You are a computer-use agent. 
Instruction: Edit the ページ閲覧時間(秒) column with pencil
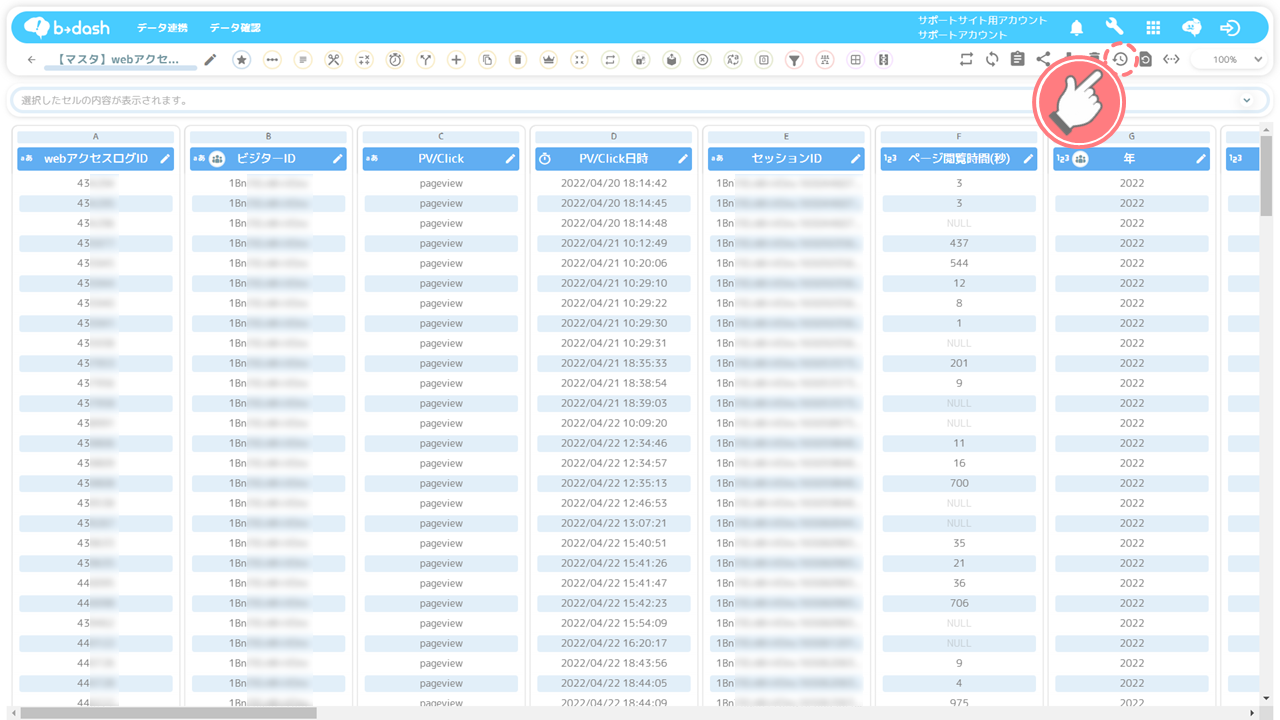1028,159
